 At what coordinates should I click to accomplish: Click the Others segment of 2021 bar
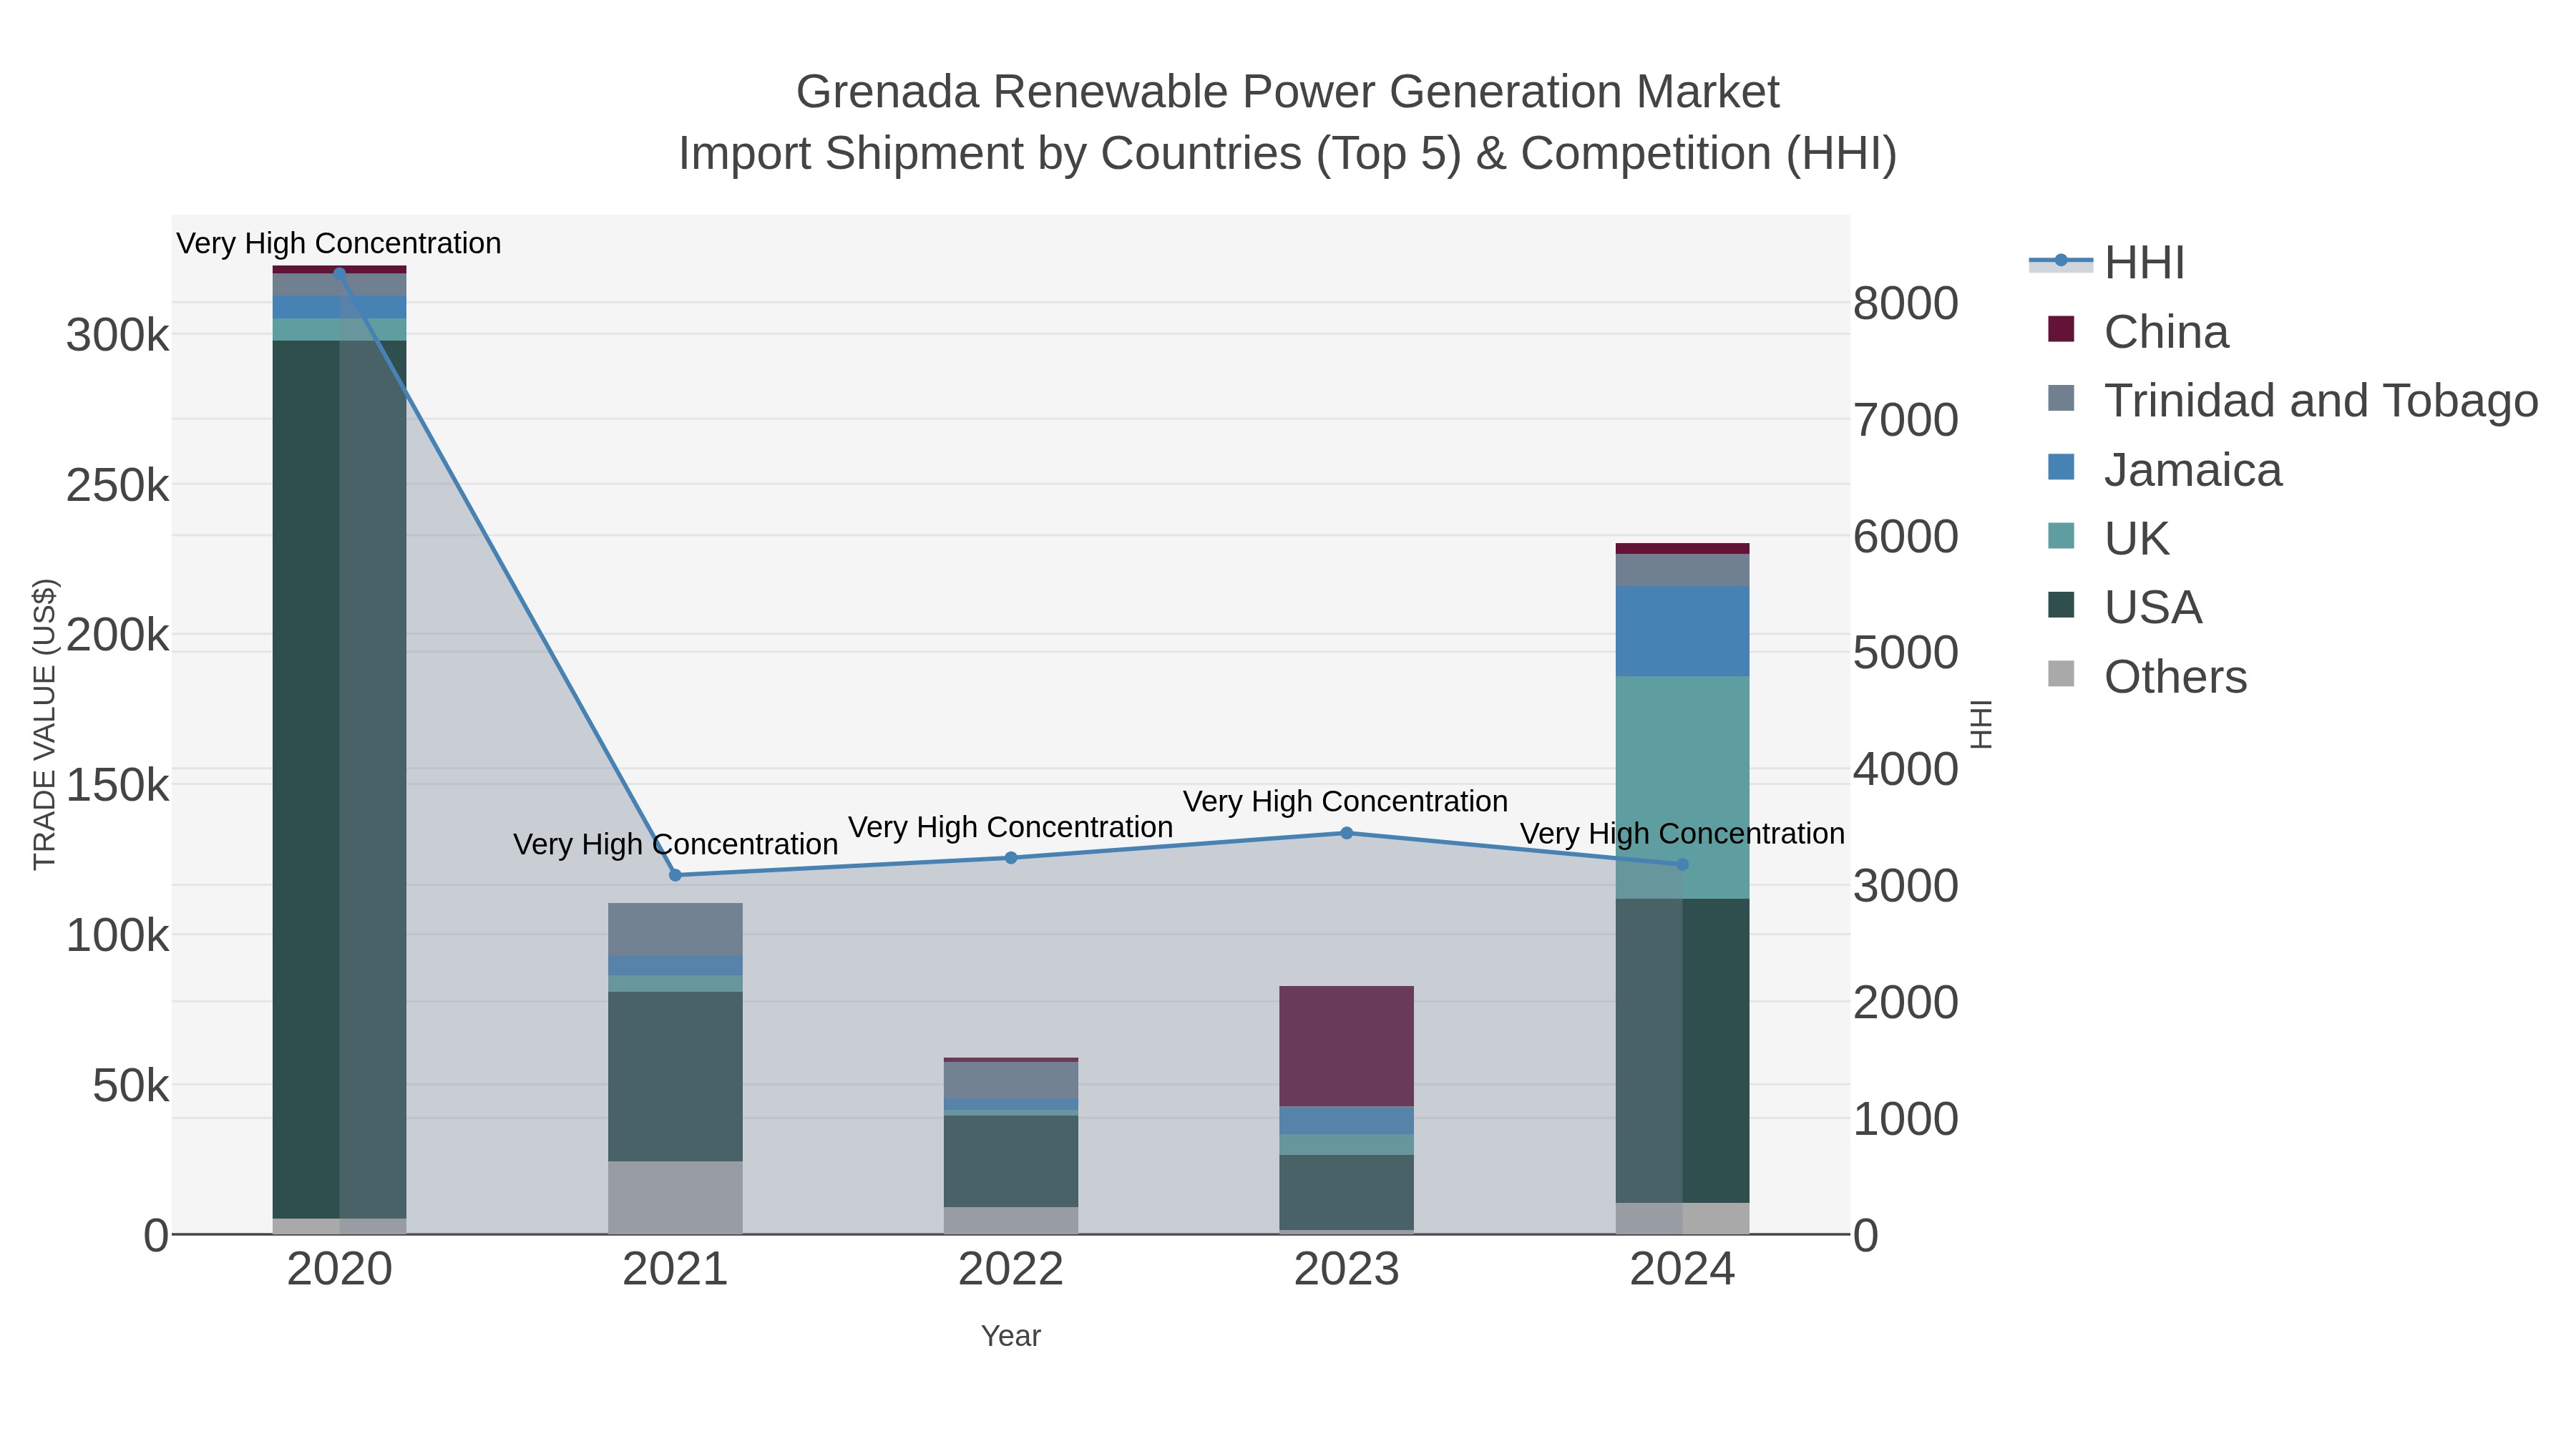675,1197
